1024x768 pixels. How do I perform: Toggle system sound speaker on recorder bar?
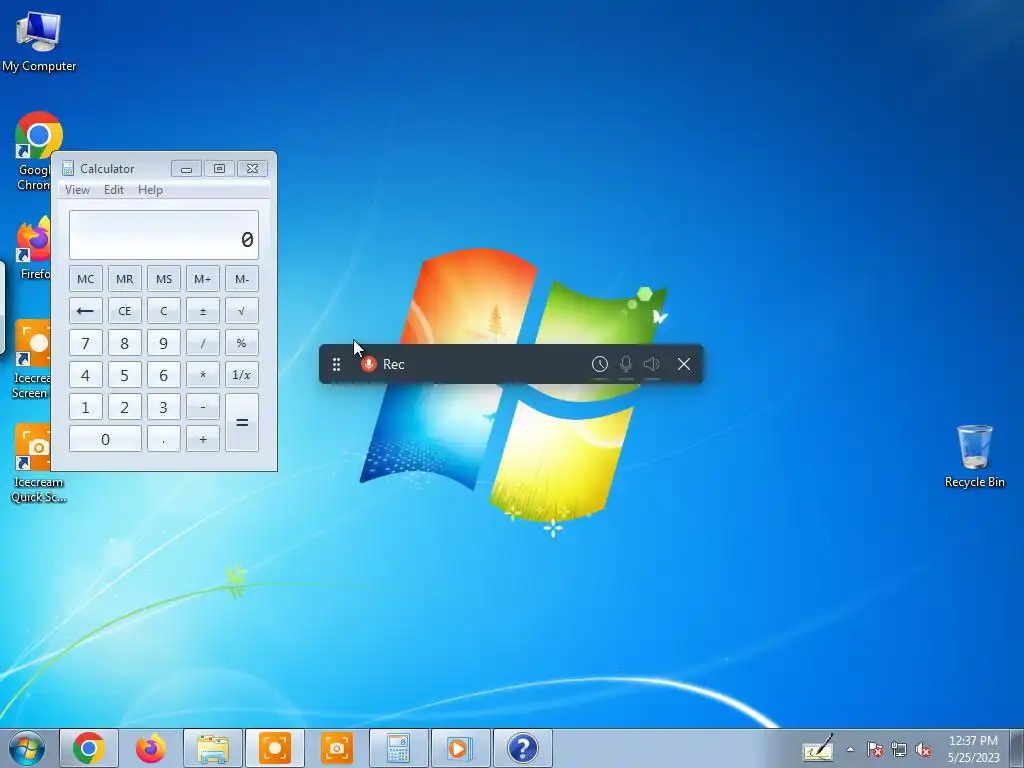tap(652, 364)
